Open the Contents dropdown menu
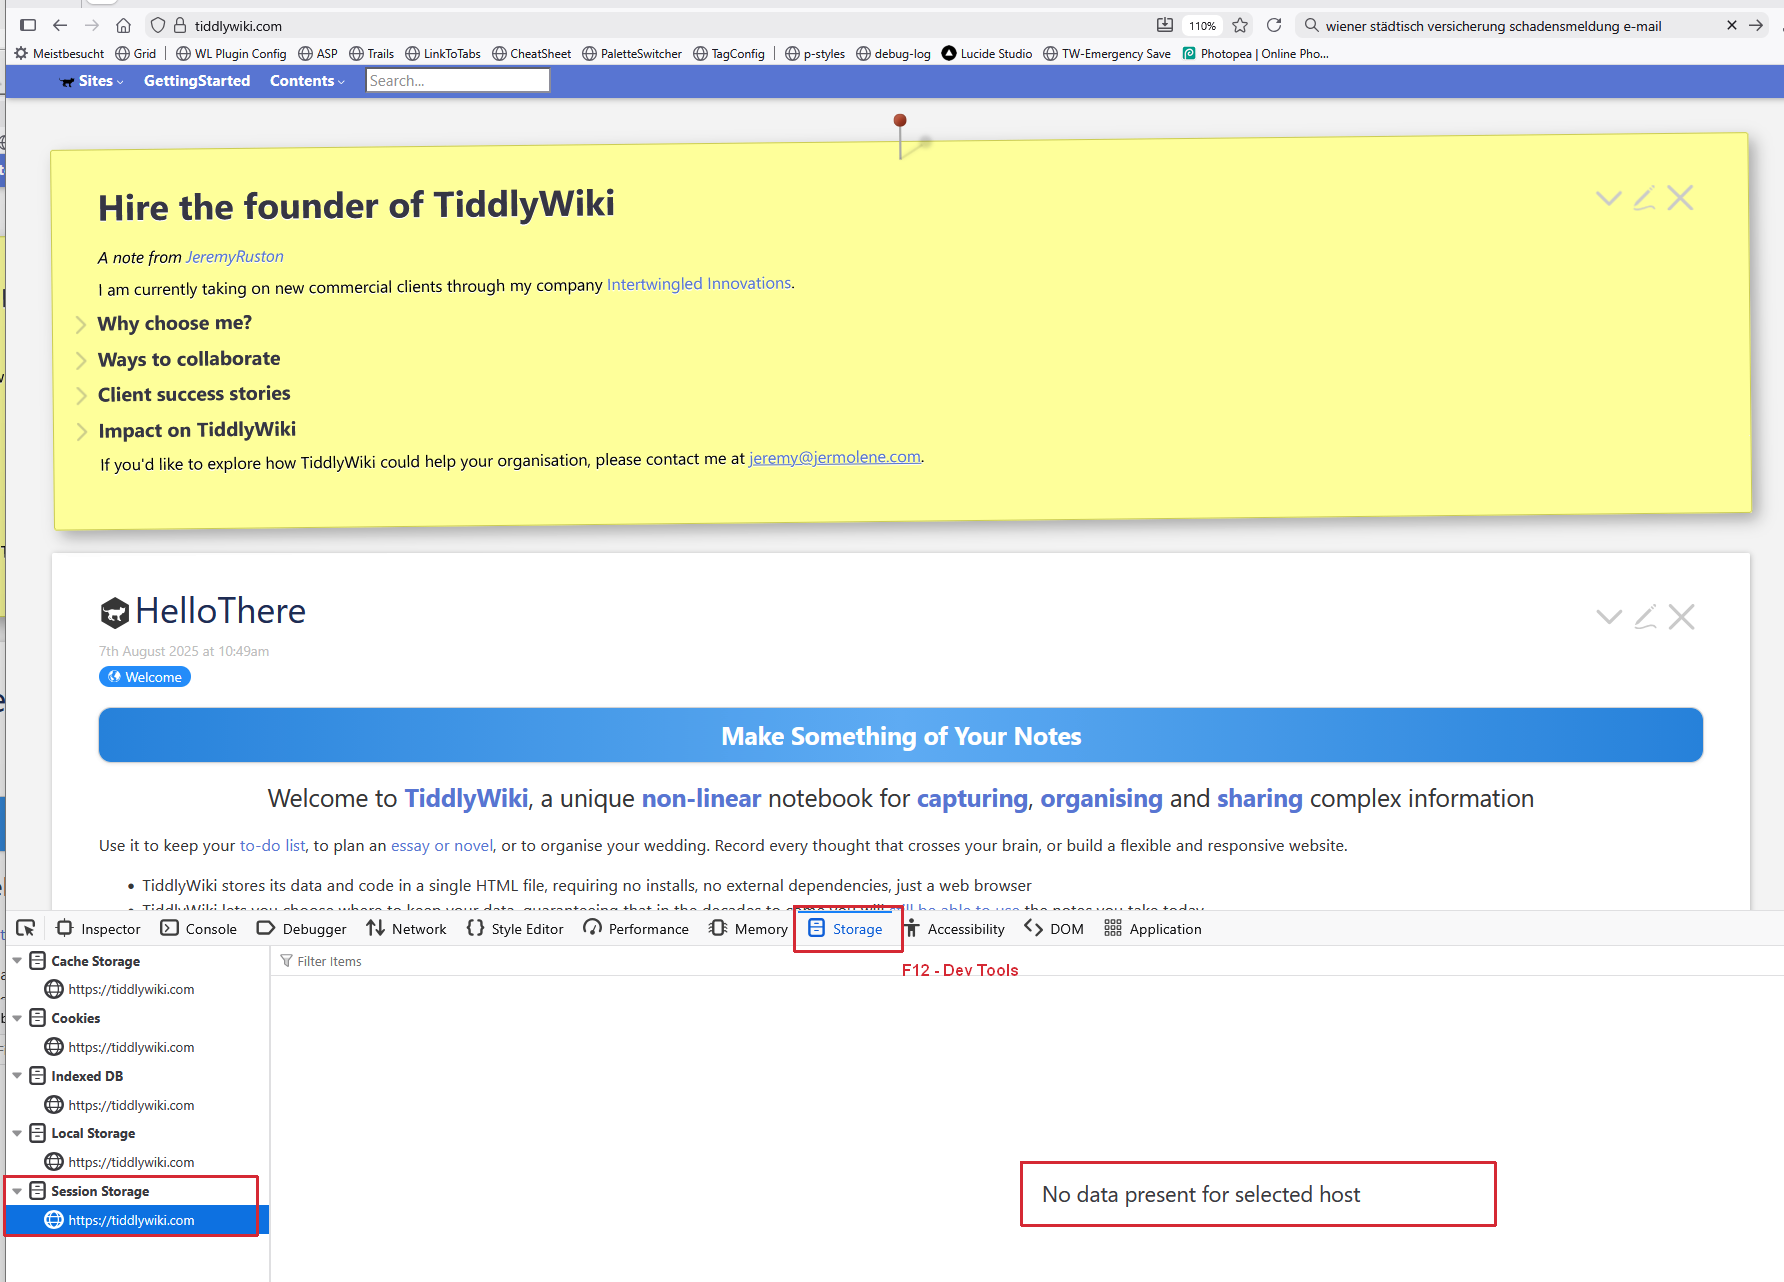The width and height of the screenshot is (1784, 1282). (306, 81)
